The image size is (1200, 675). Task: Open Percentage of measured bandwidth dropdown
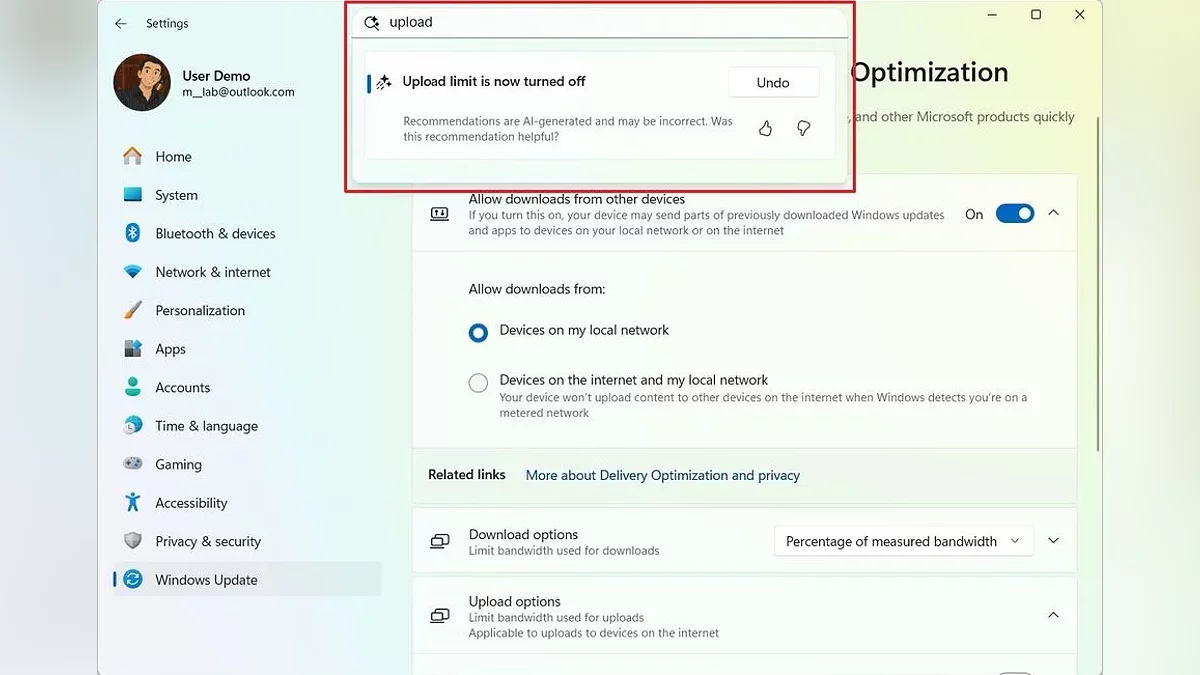pos(903,541)
